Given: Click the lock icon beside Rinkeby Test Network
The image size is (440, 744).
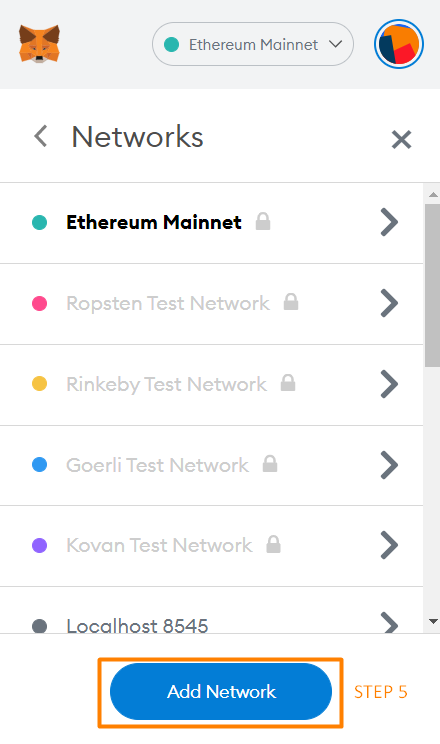Looking at the screenshot, I should click(x=288, y=382).
